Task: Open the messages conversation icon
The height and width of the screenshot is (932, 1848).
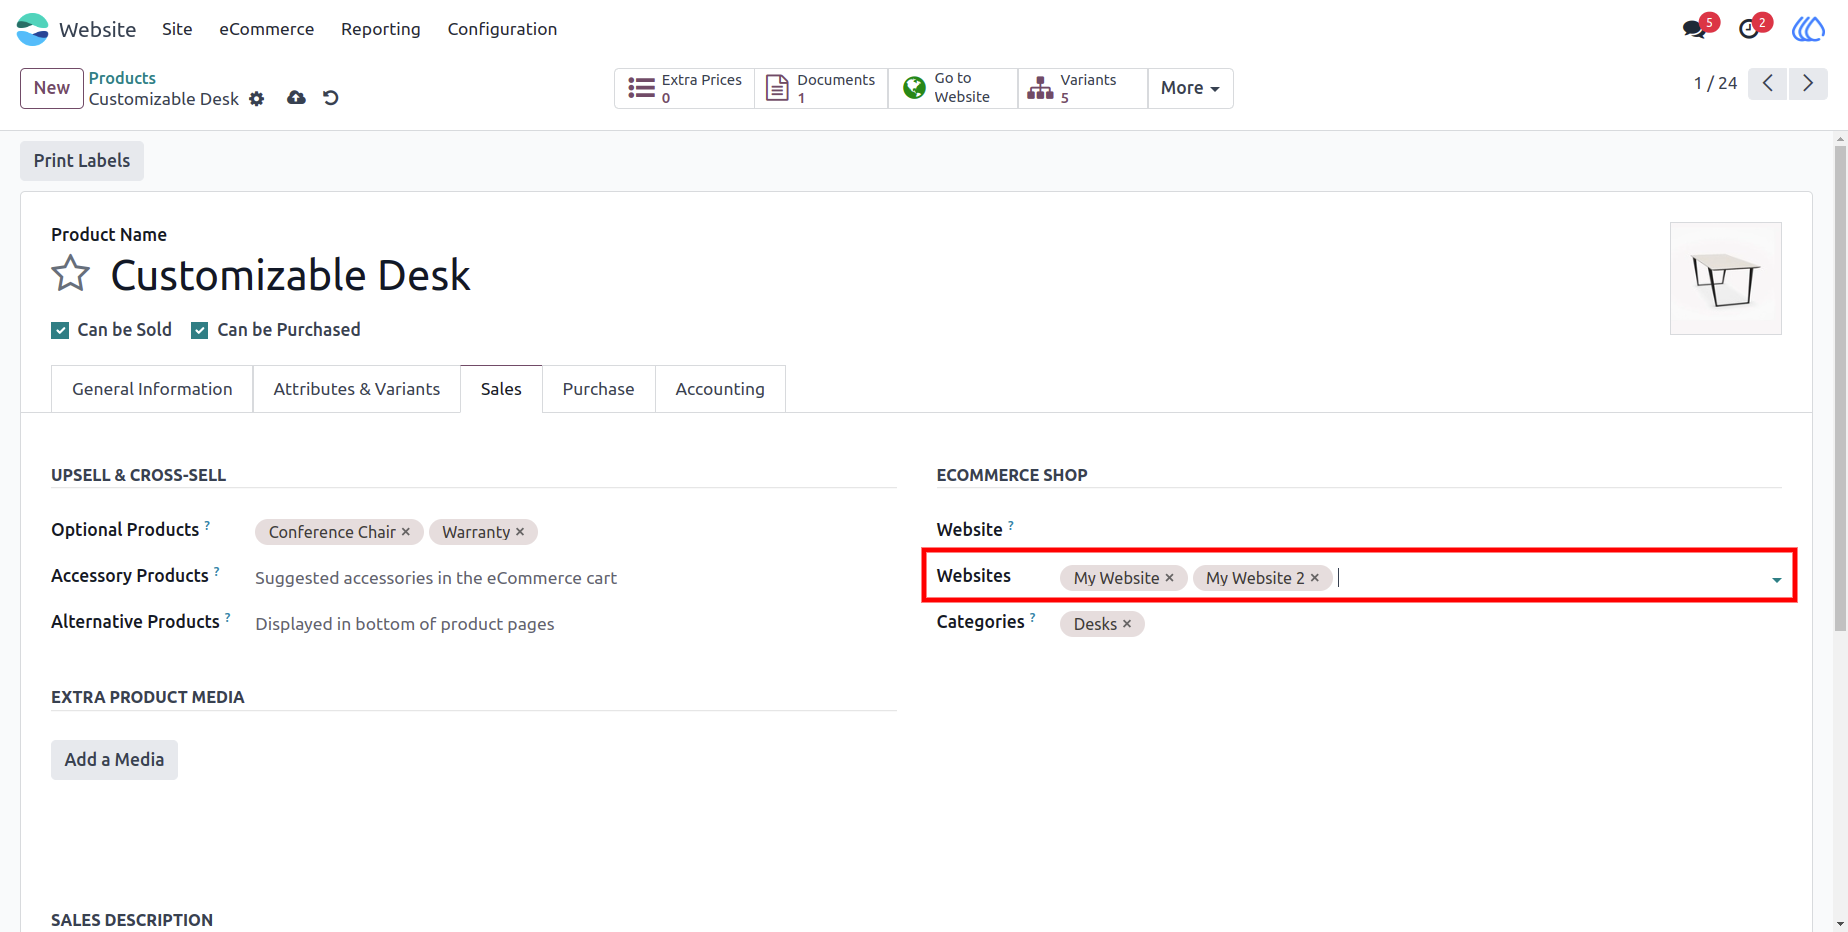Action: (x=1694, y=29)
